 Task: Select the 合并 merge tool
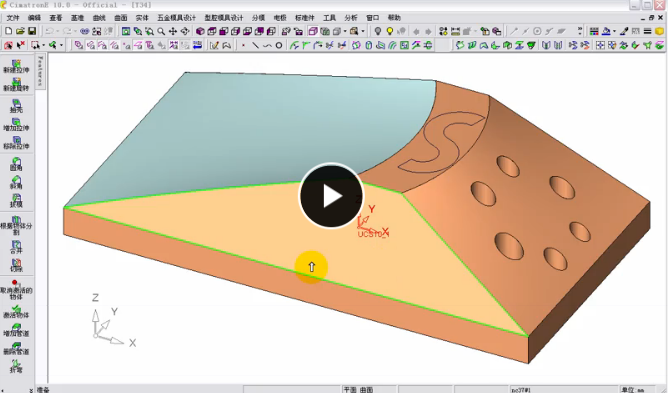16,247
